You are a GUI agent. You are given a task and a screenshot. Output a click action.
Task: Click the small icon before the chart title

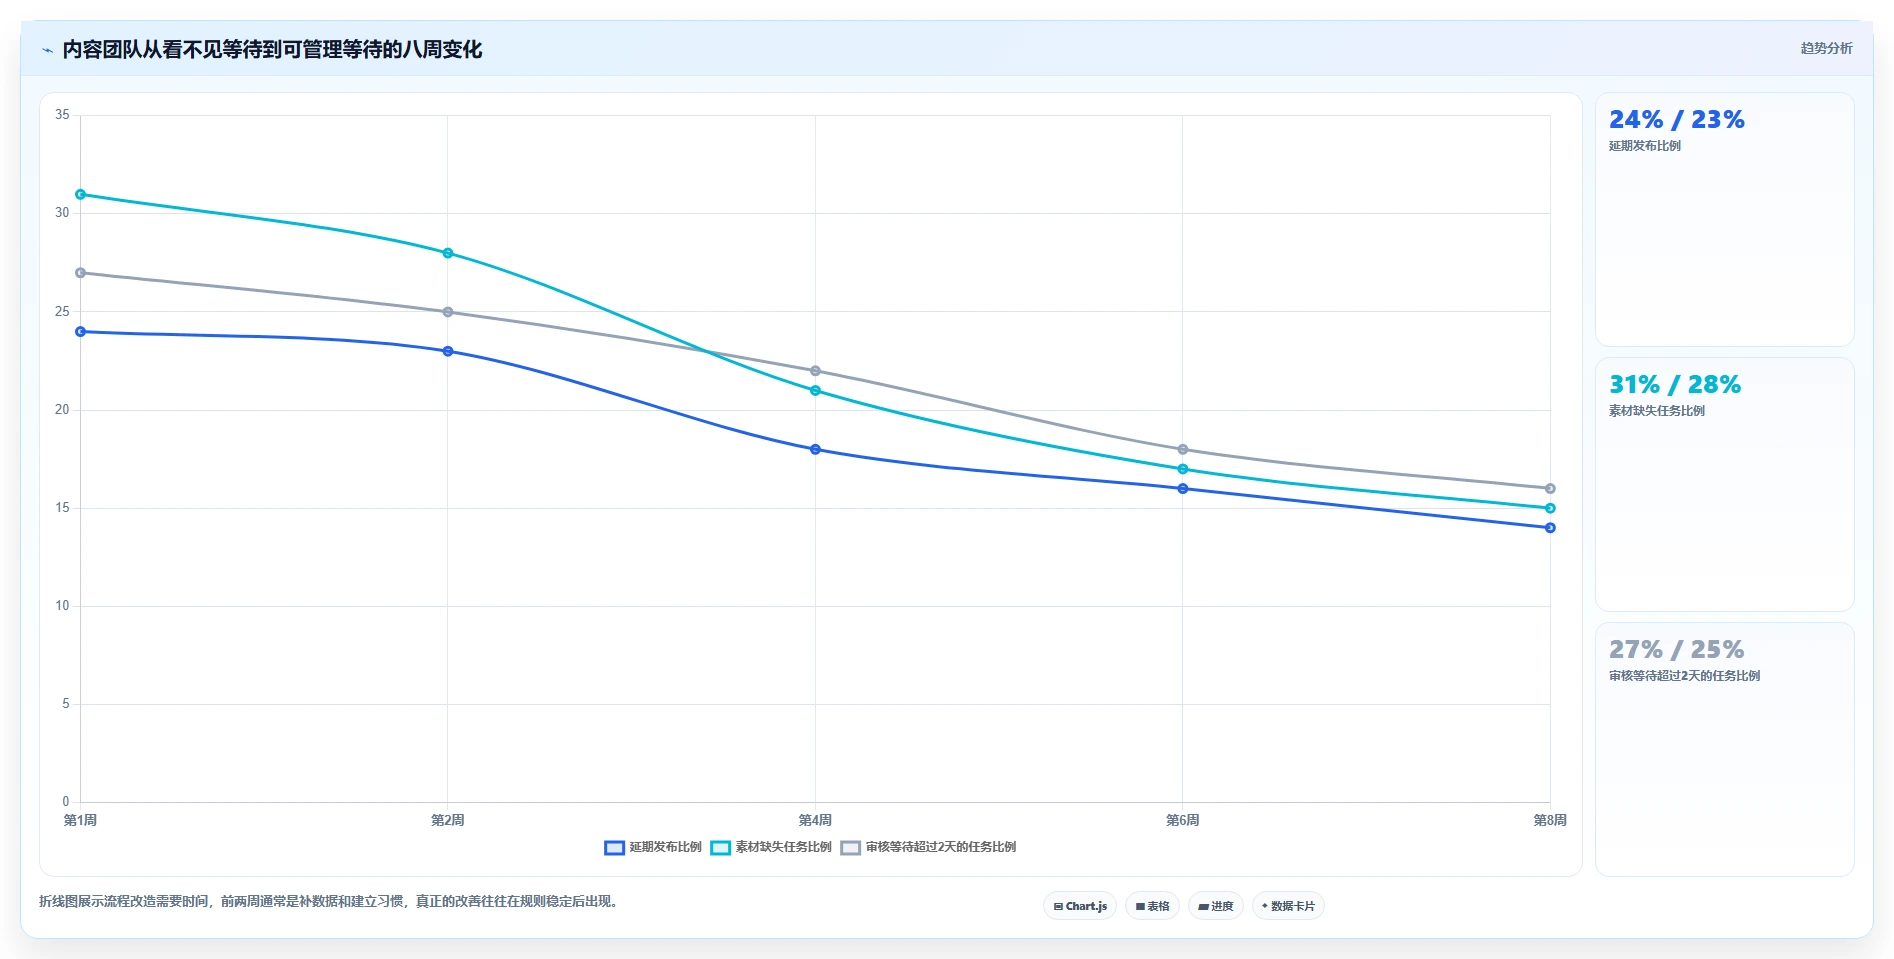47,50
